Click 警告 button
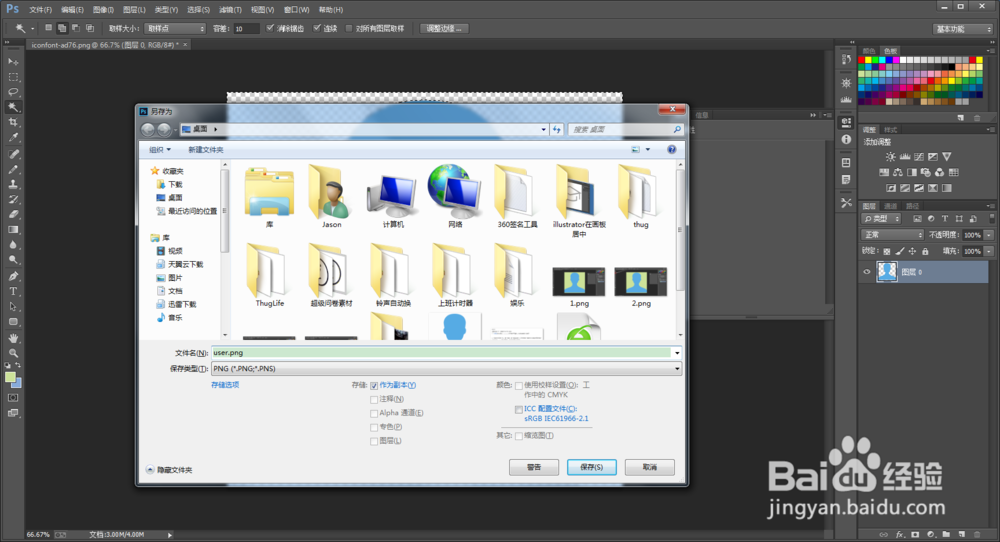 click(x=534, y=467)
